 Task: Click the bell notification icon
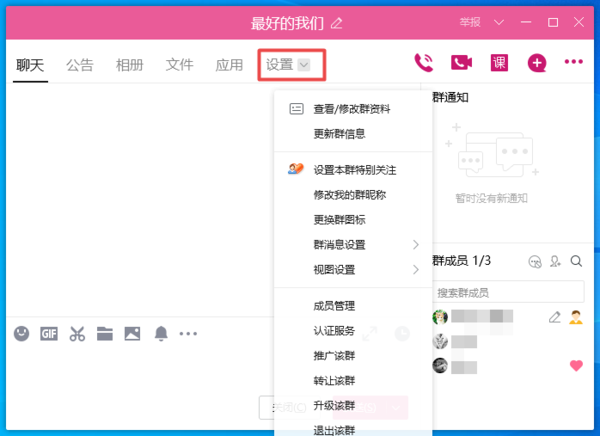point(160,334)
